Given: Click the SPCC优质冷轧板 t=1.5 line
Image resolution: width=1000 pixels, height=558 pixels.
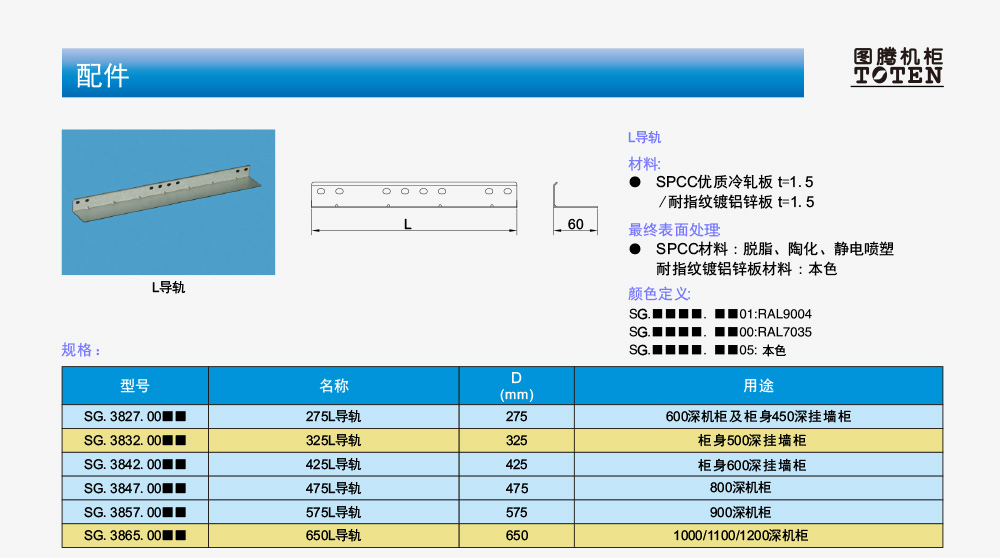Looking at the screenshot, I should point(734,182).
